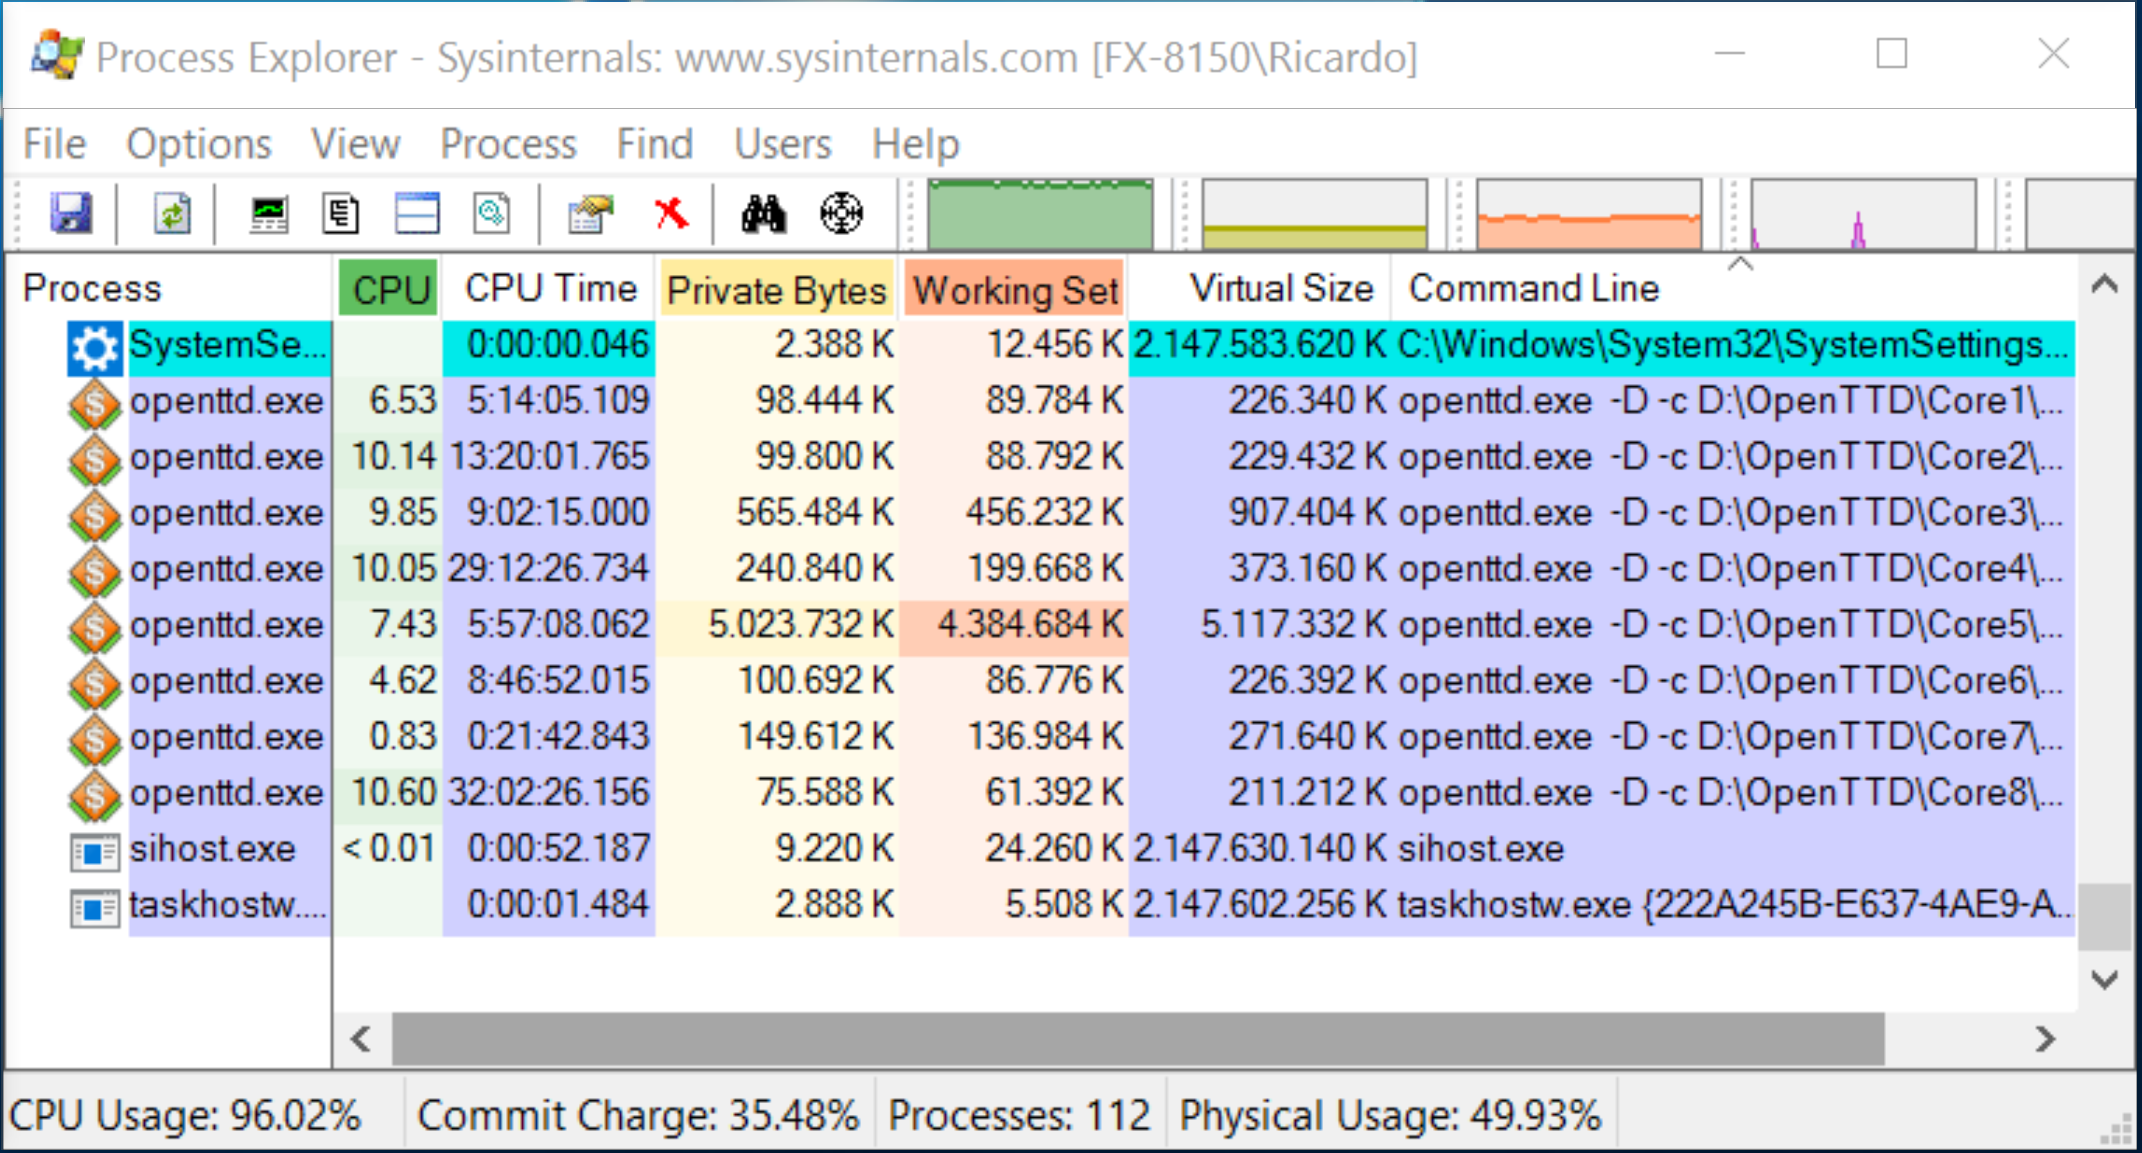Click Commit Charge: 35.48% in status bar
This screenshot has width=2142, height=1153.
coord(638,1115)
